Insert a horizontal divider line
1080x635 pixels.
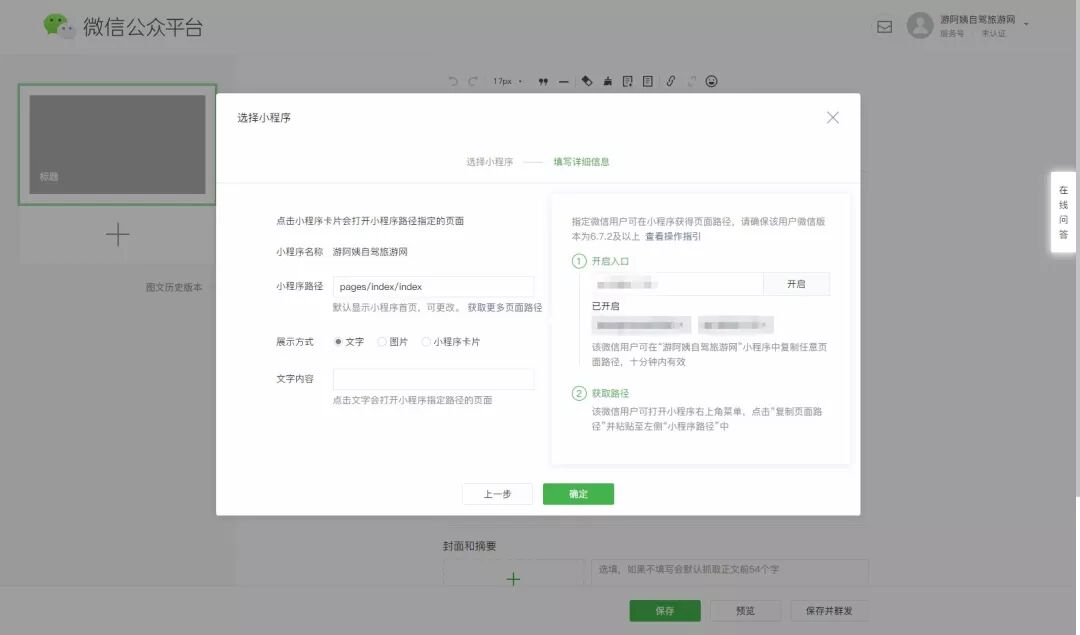tap(563, 81)
